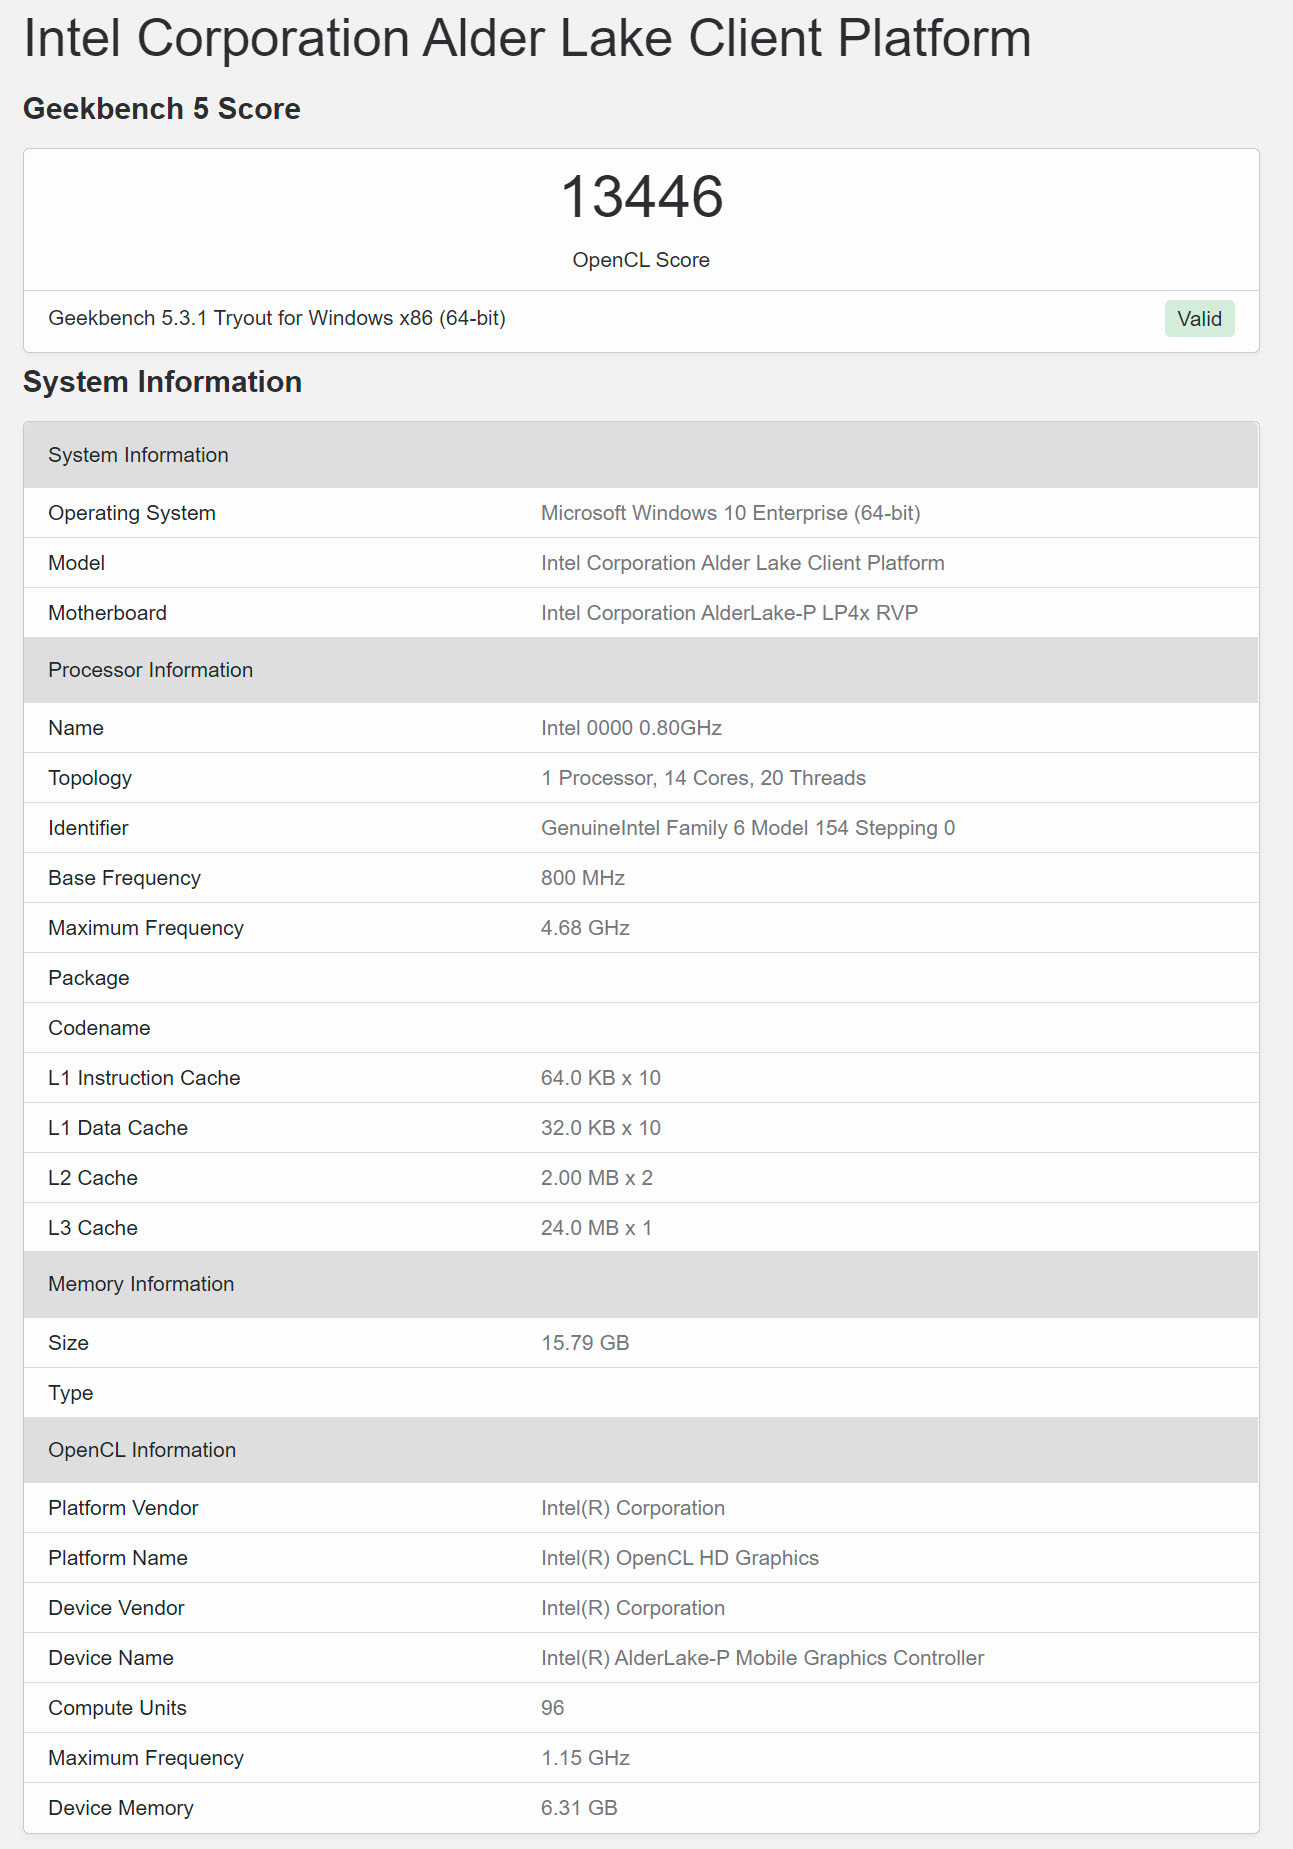Select the '4.68 GHz' value
1293x1849 pixels.
point(586,928)
